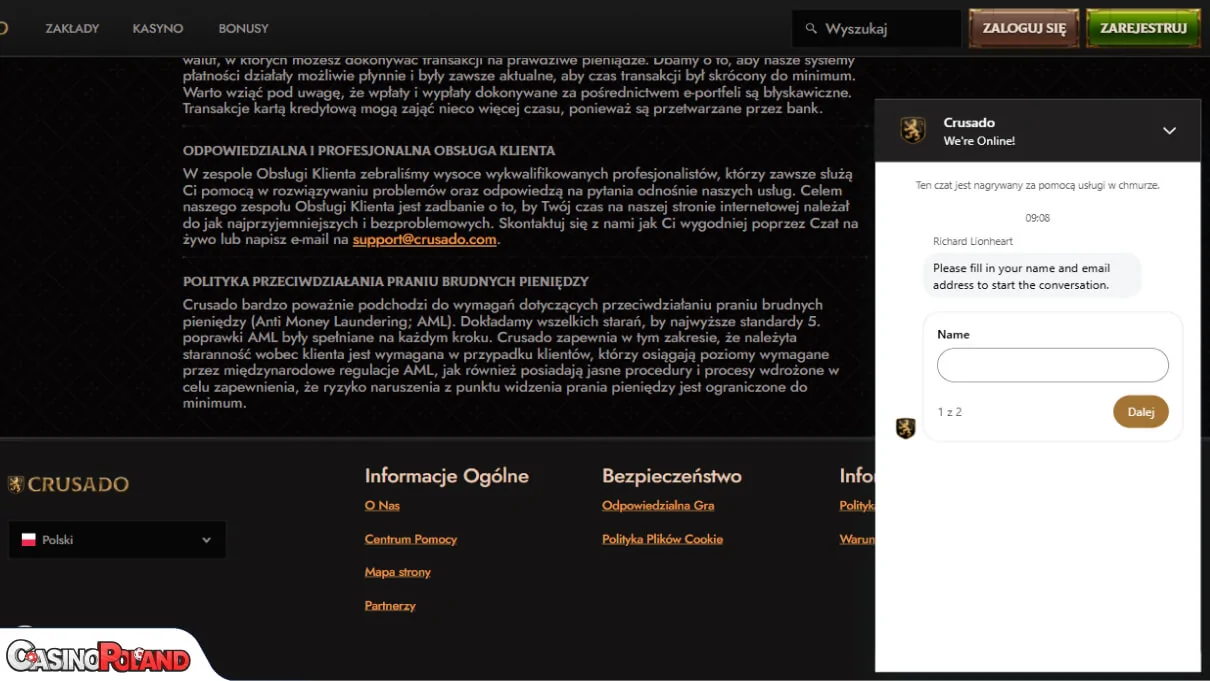Click the chat recording notice text
The image size is (1210, 681).
click(1038, 185)
